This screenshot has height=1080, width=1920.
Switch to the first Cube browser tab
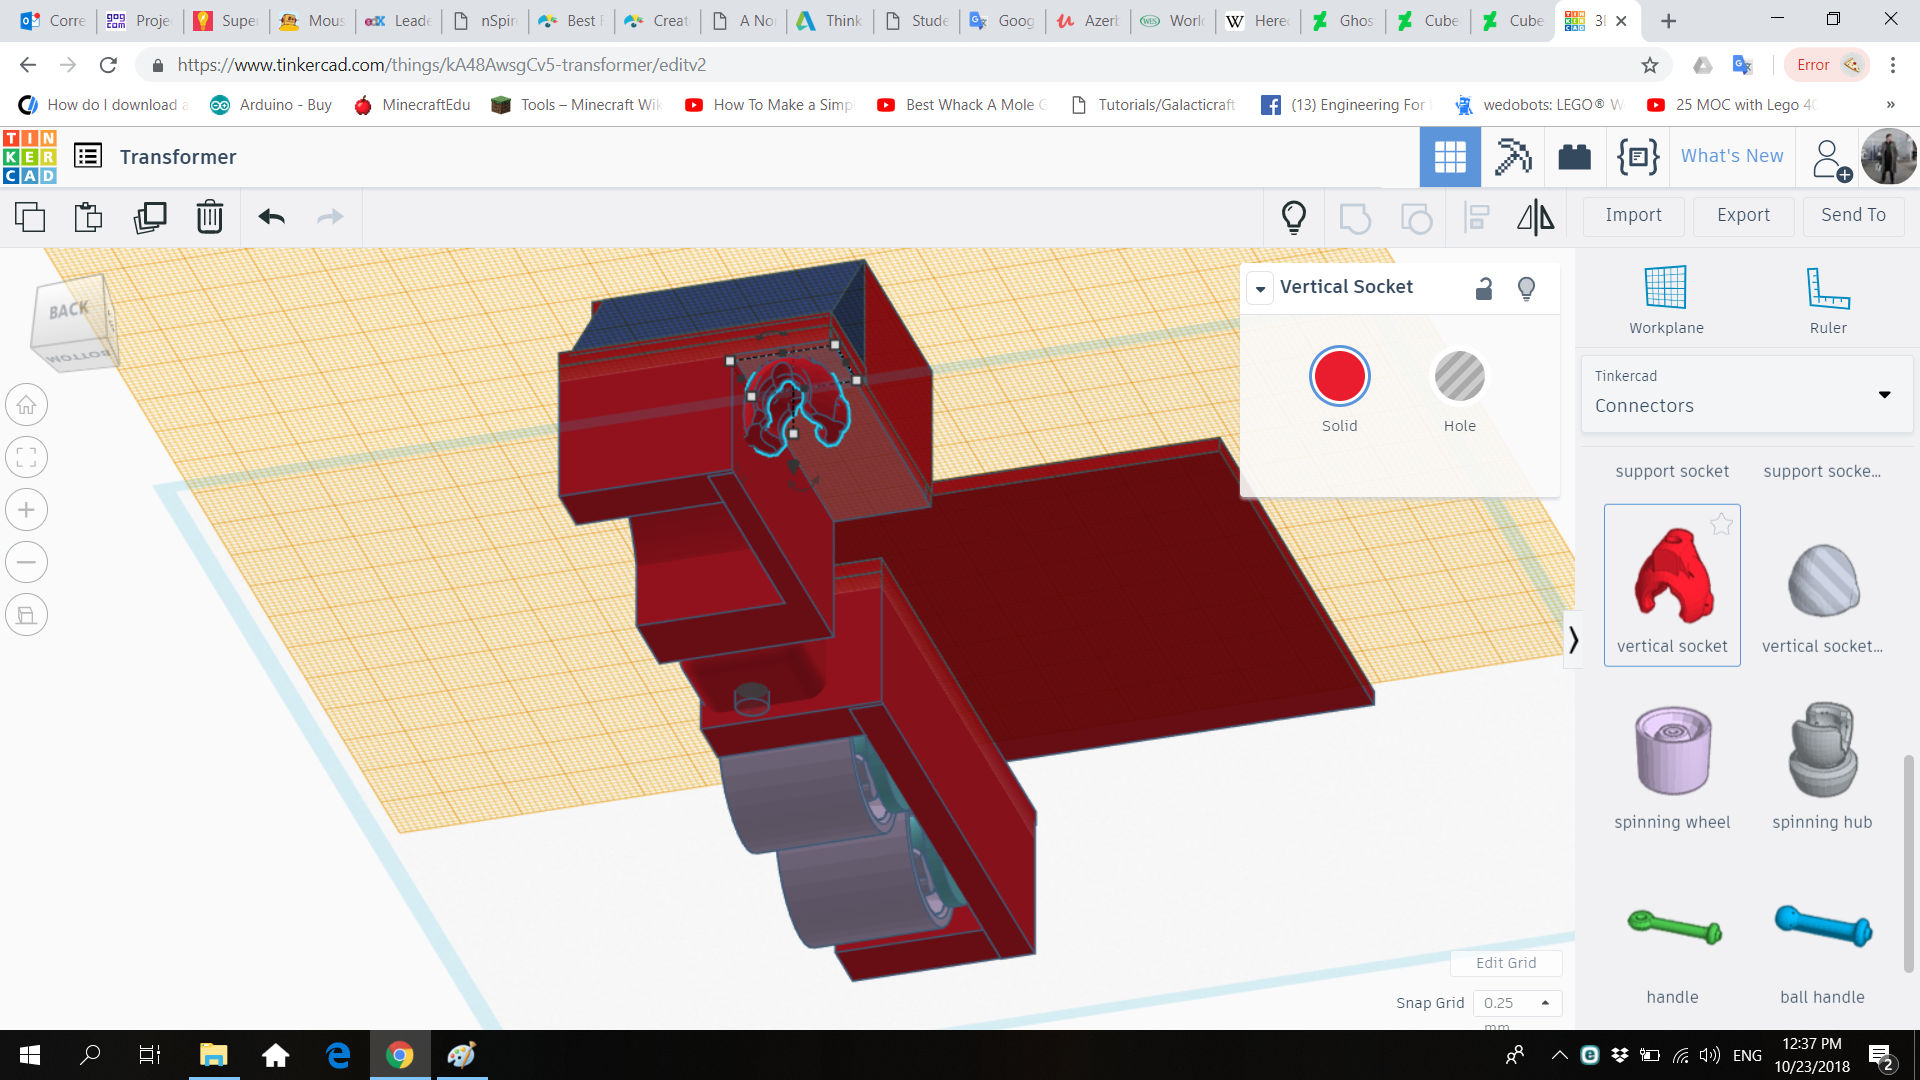click(1428, 20)
